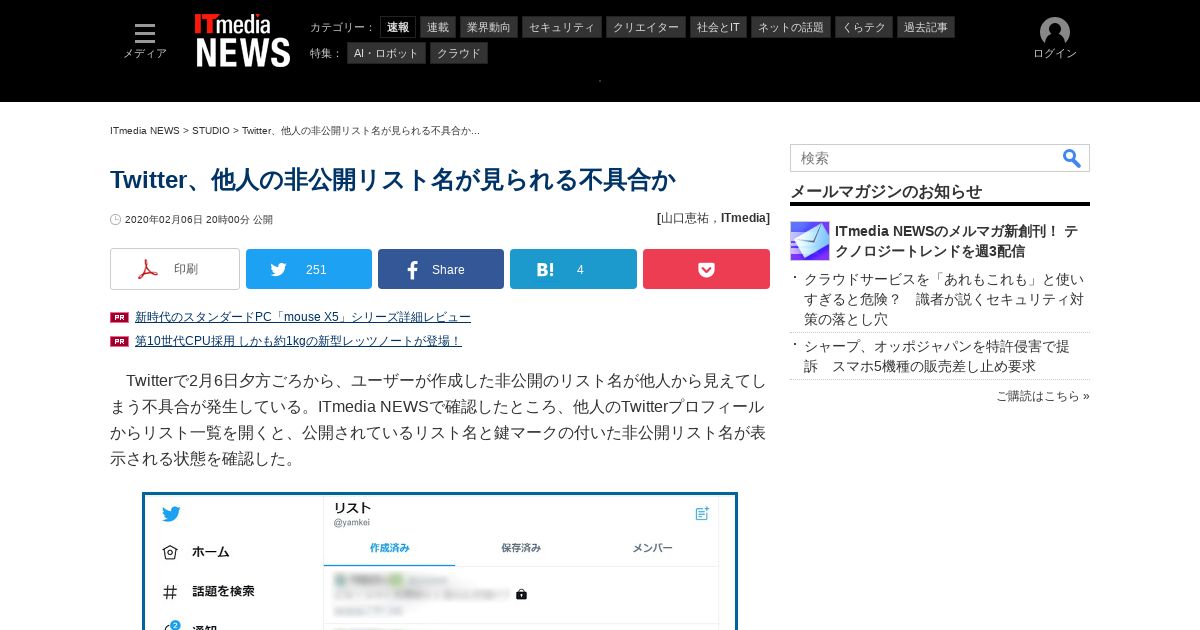Select 連載 category
Viewport: 1200px width, 630px height.
click(438, 27)
